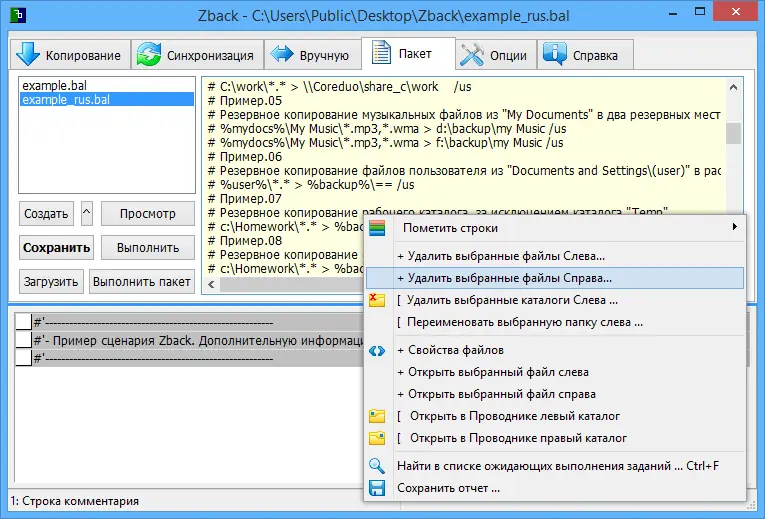
Task: Click the document icon on Пакет tab
Action: tap(381, 53)
